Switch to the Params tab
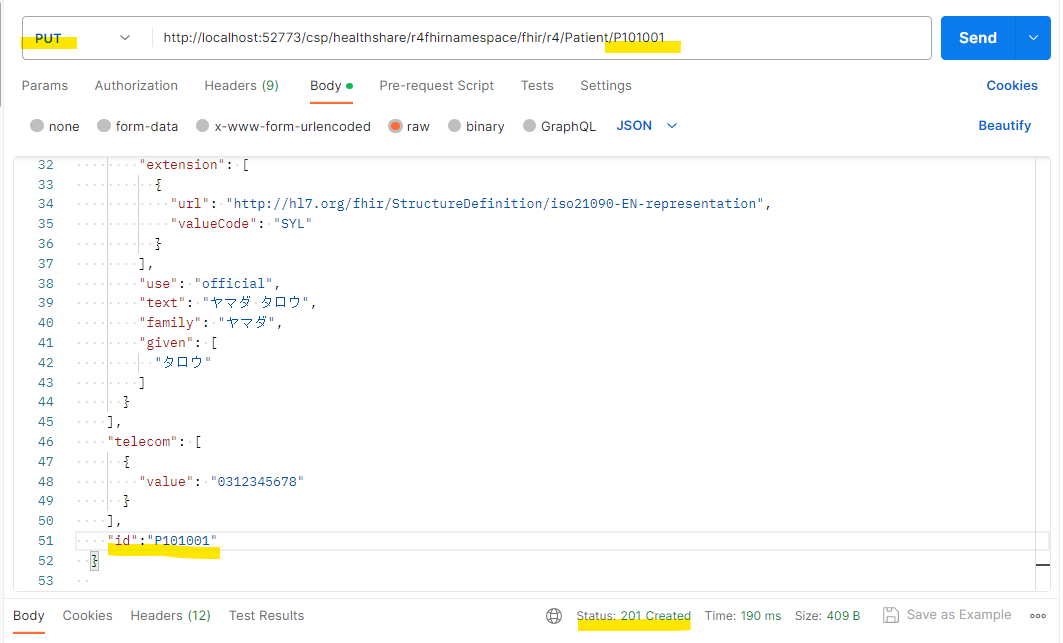The height and width of the screenshot is (643, 1063). 45,86
